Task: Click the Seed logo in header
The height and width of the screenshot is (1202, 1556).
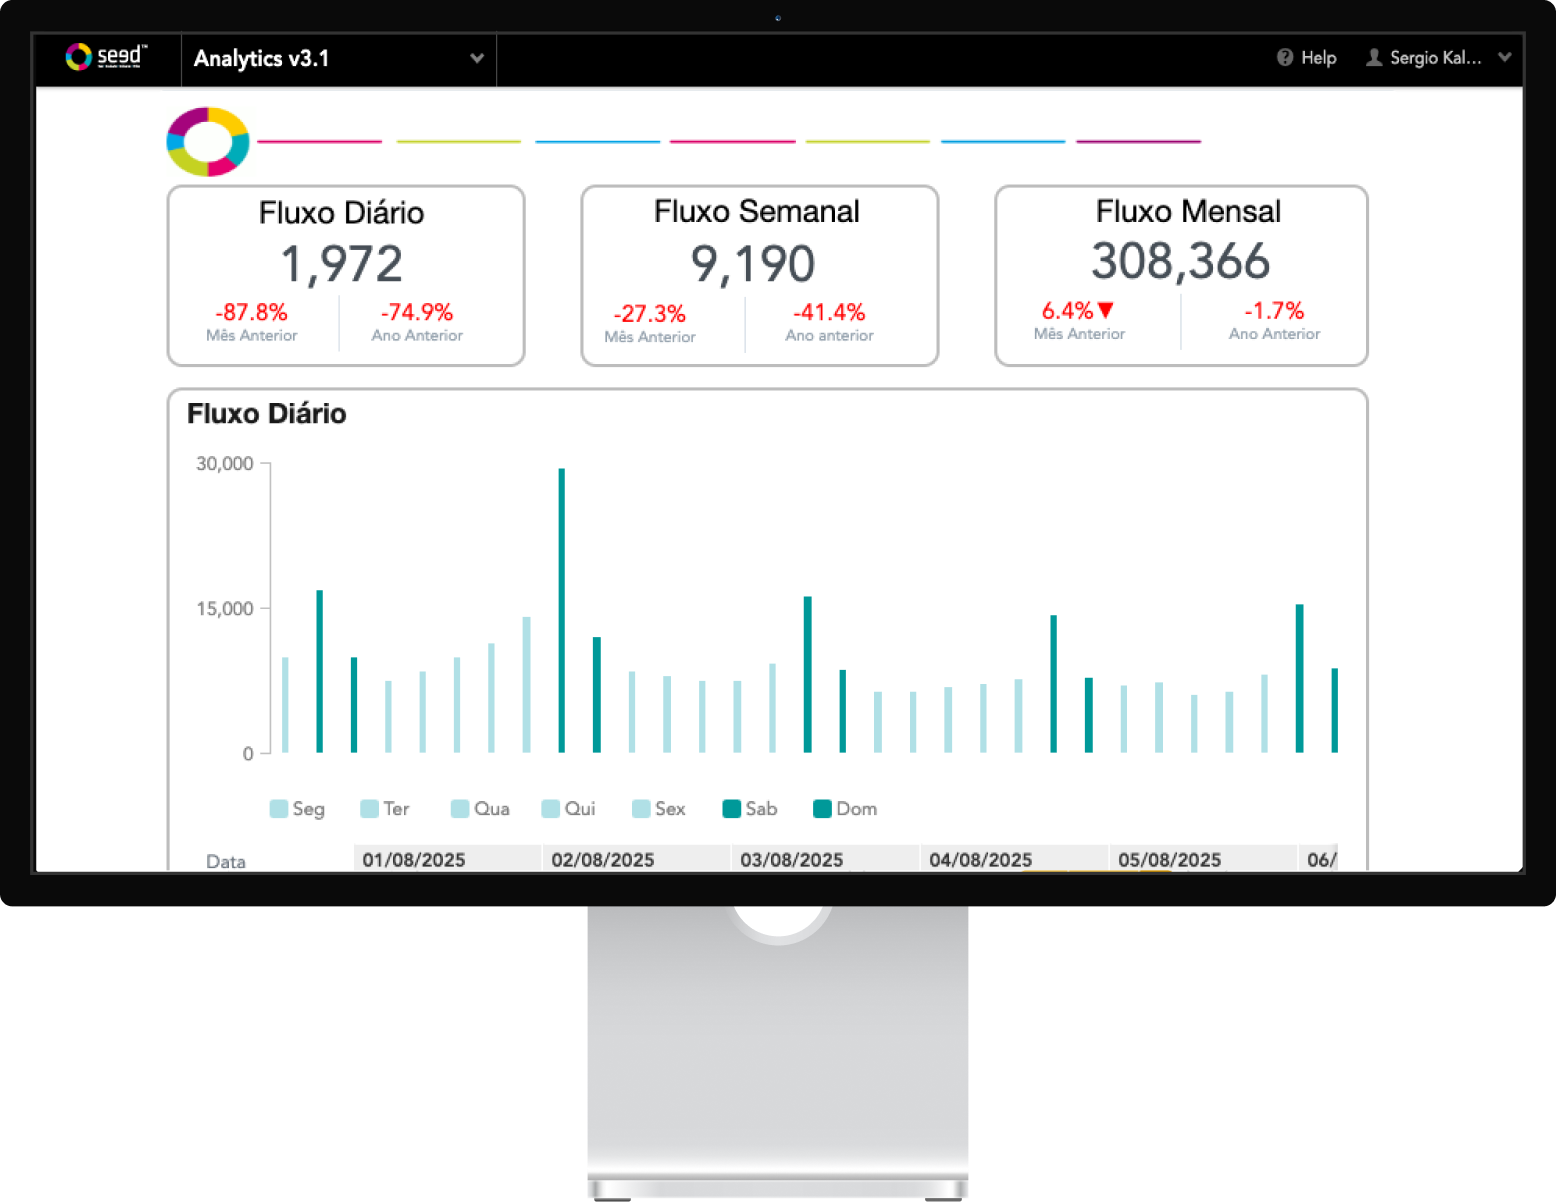Action: pos(106,57)
